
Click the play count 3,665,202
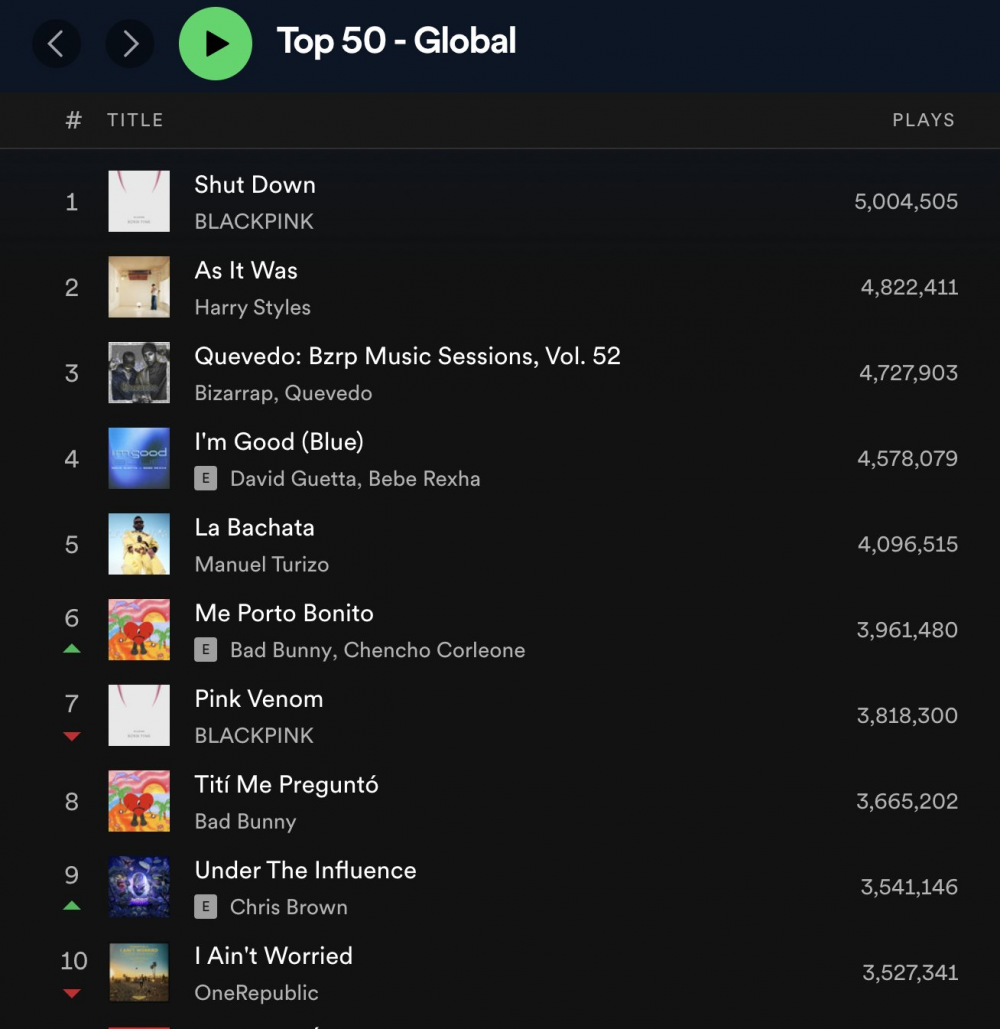[x=907, y=801]
